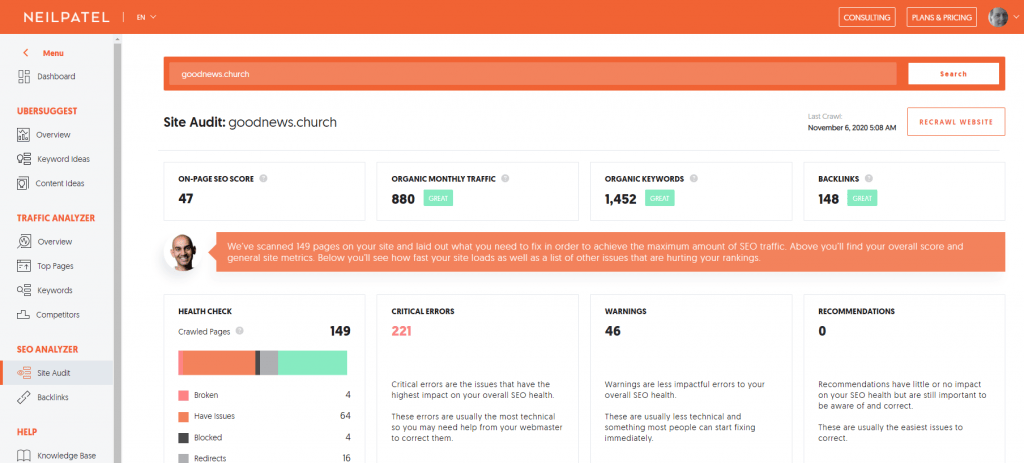Open Content Ideas in sidebar

[60, 184]
